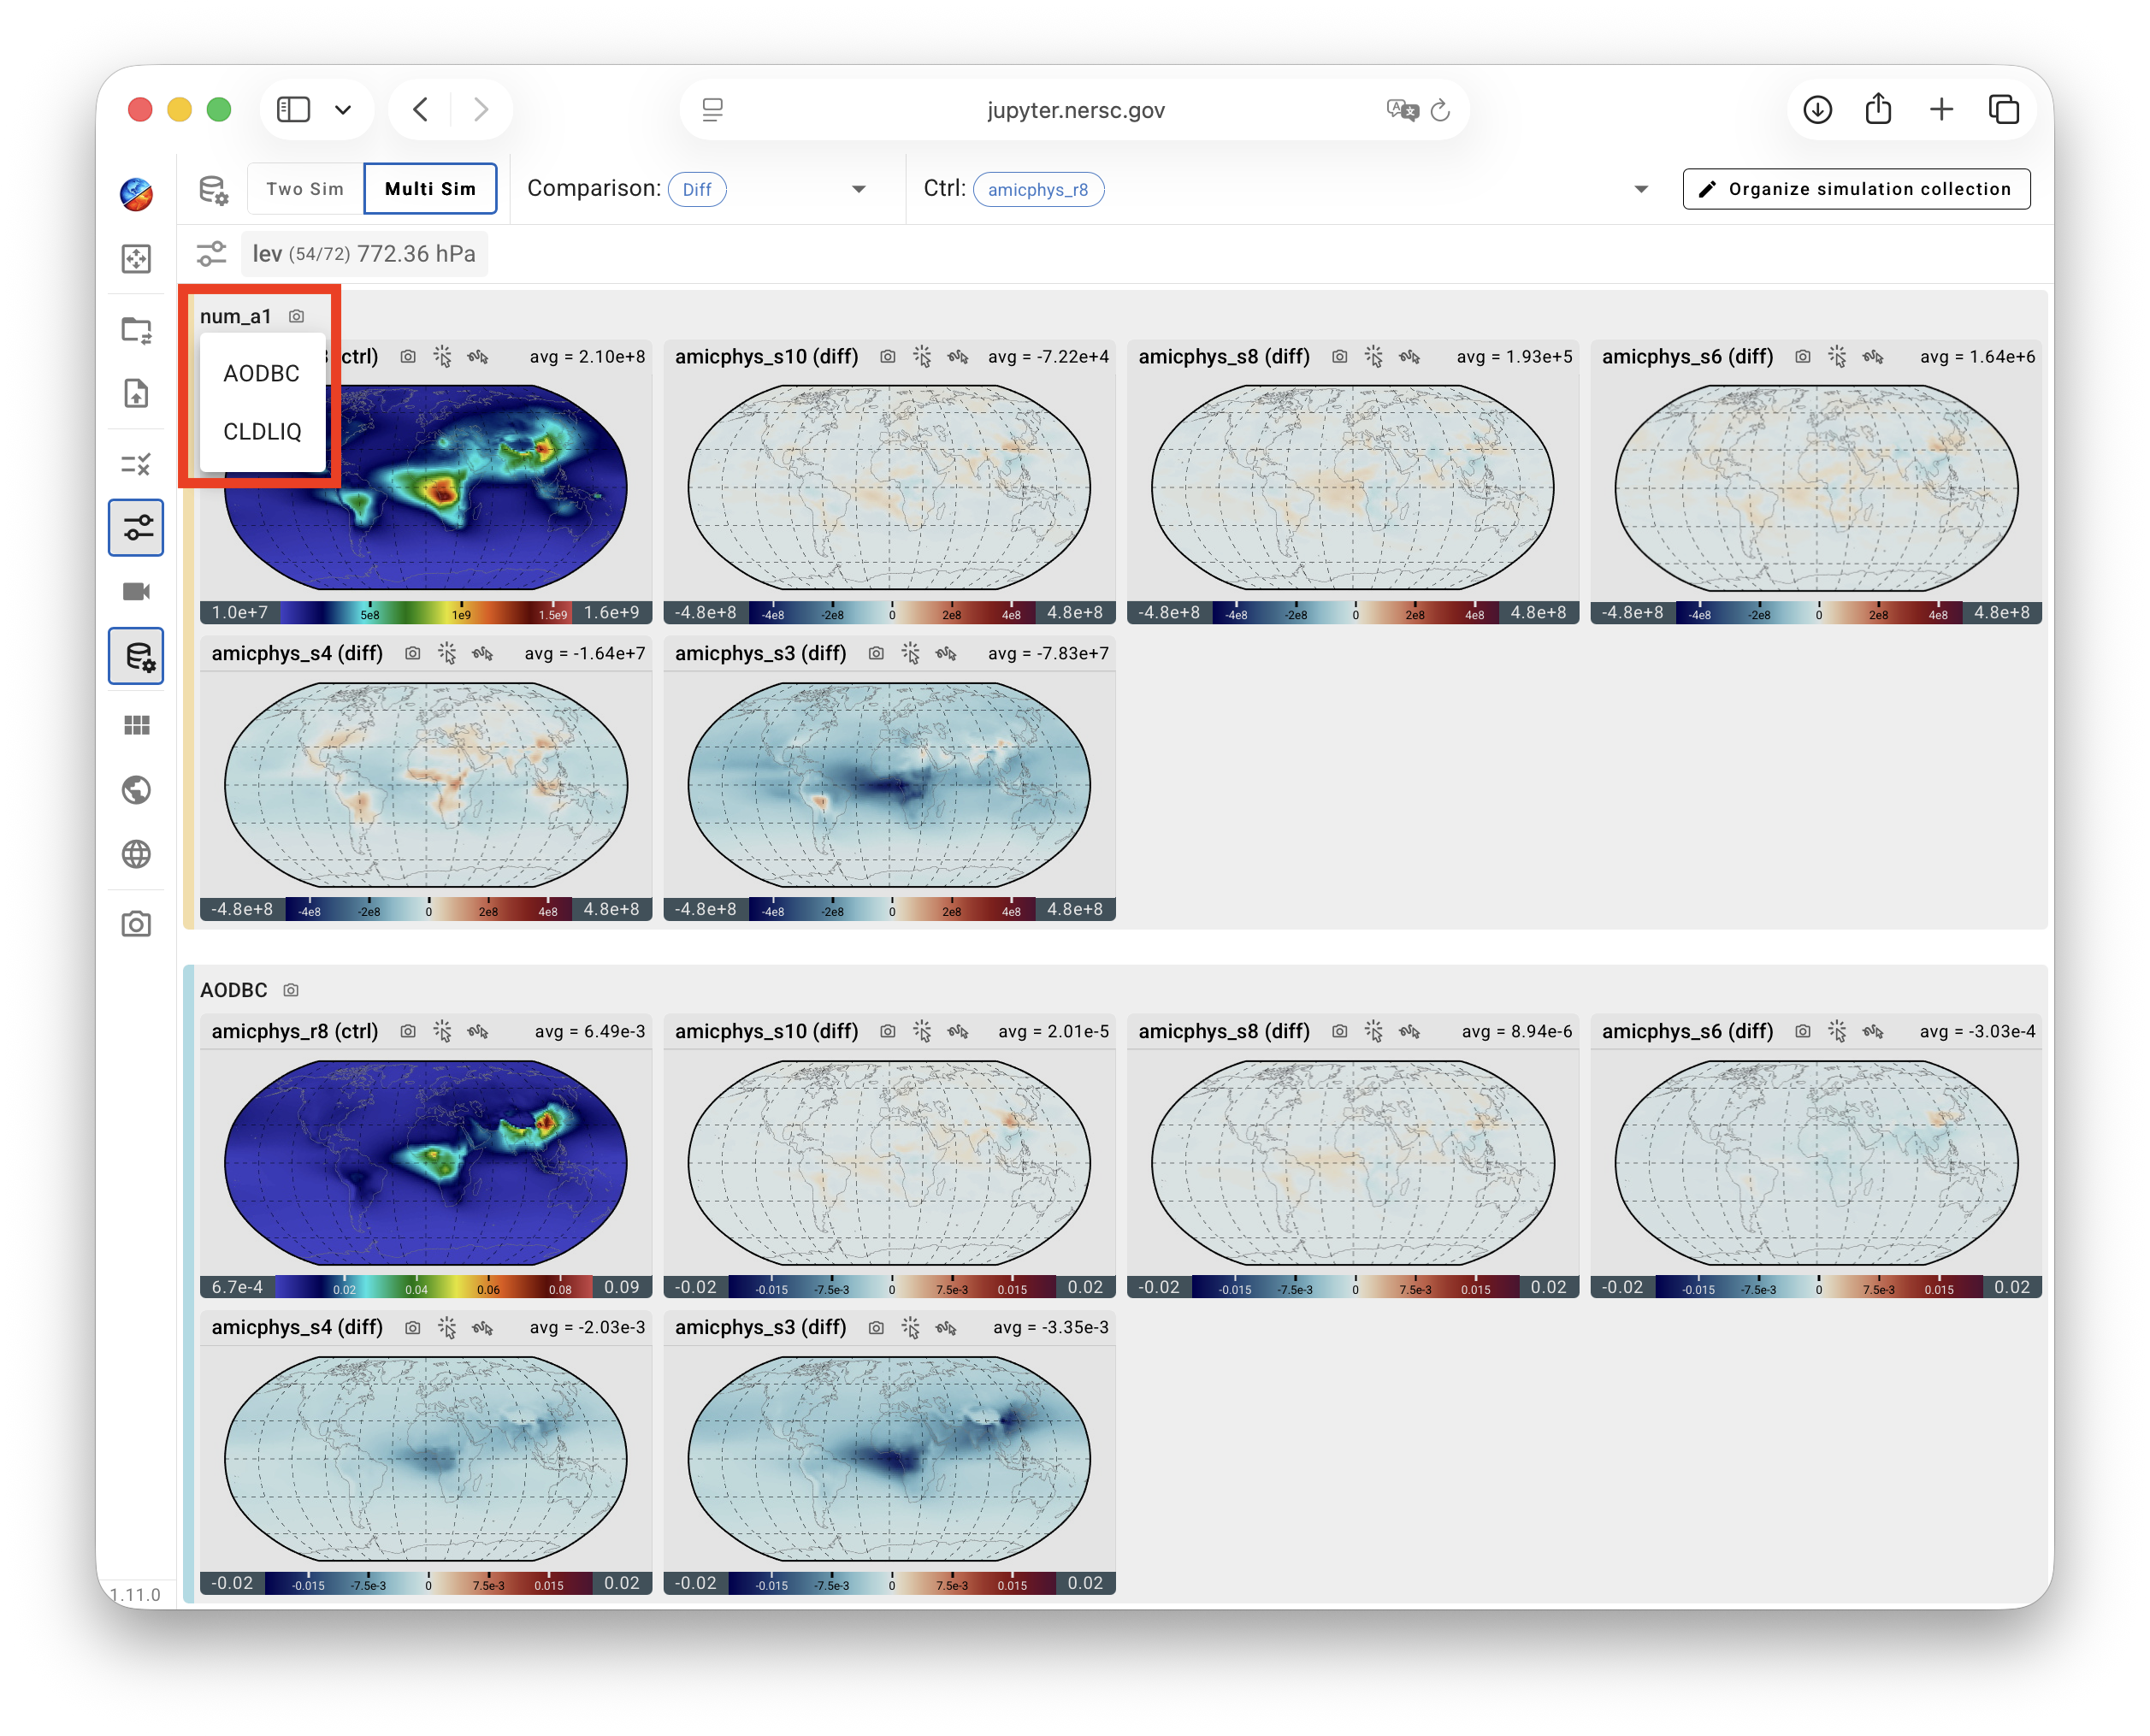Click the cursor-select icon on num_a1 amicphys_s8 panel
The width and height of the screenshot is (2150, 1736).
[x=1374, y=356]
